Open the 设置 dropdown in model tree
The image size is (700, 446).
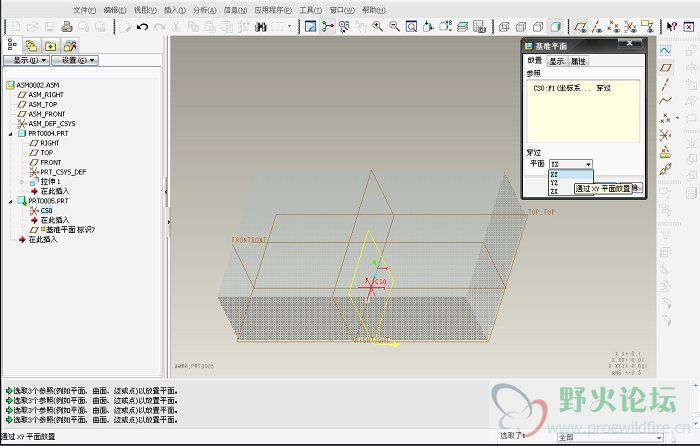click(74, 60)
